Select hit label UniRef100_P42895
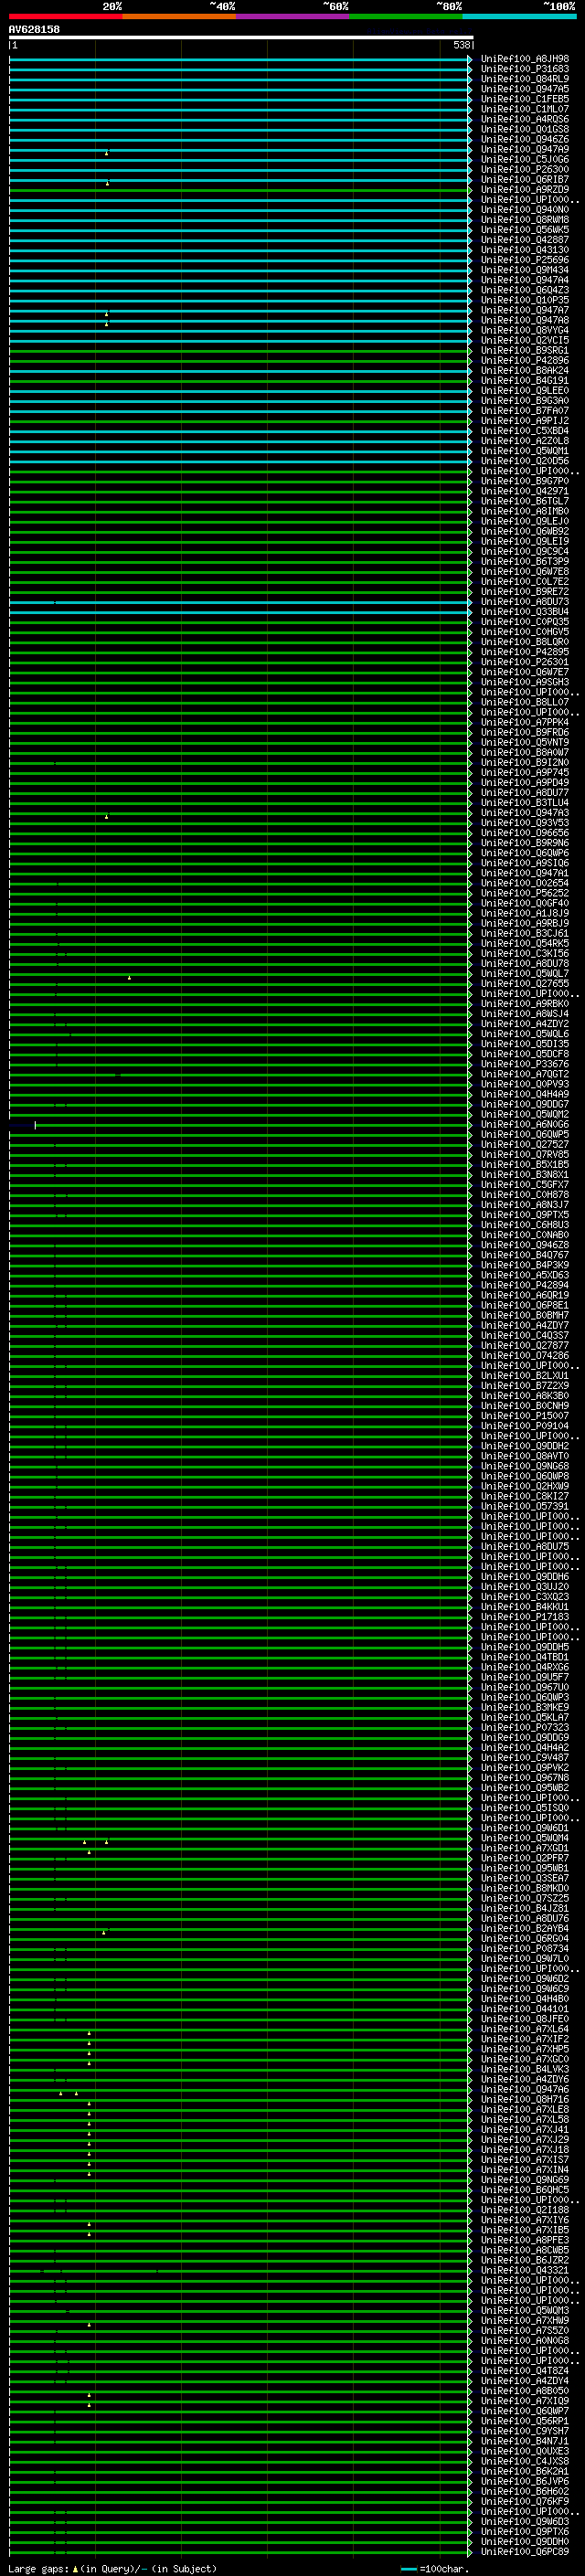The width and height of the screenshot is (585, 2576). [525, 652]
